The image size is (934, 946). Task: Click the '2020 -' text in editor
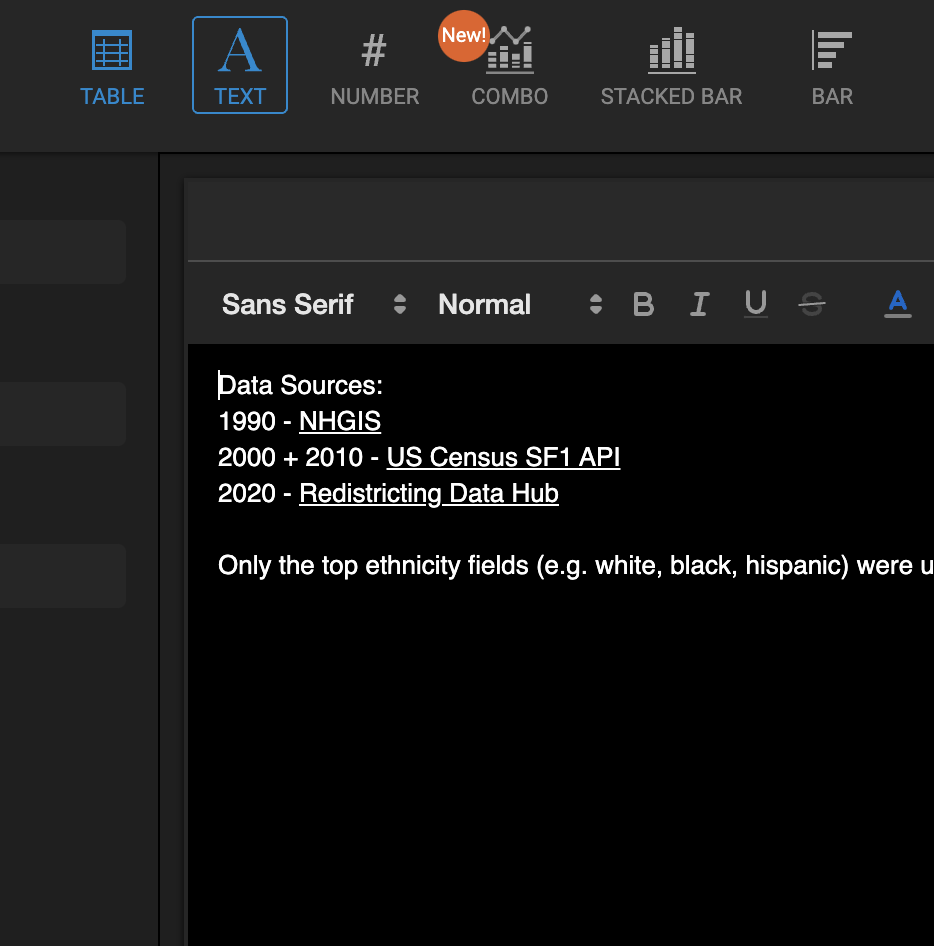click(x=255, y=494)
